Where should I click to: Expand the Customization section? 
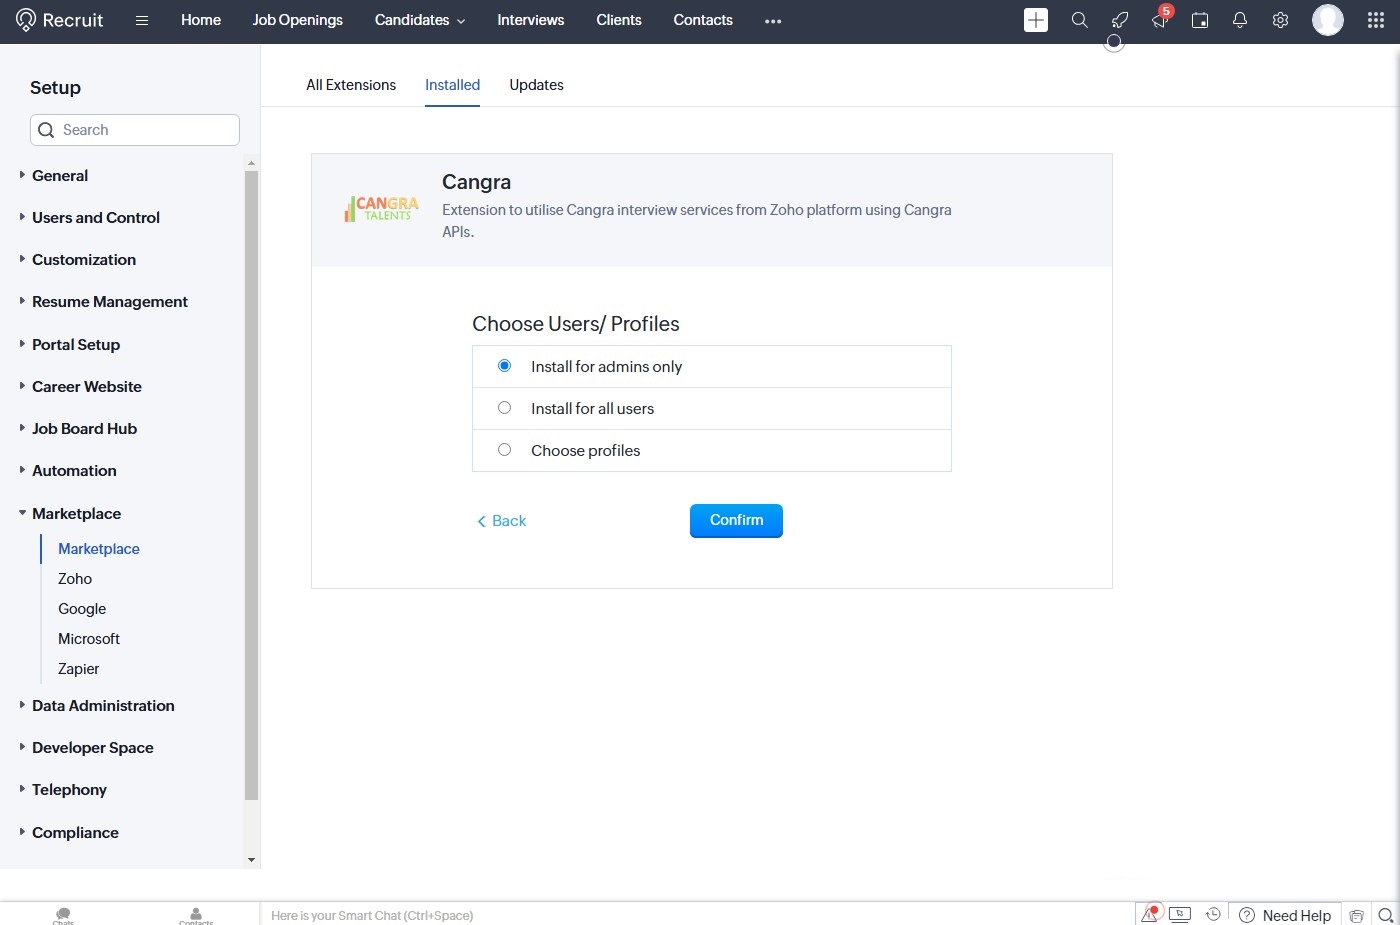[84, 259]
